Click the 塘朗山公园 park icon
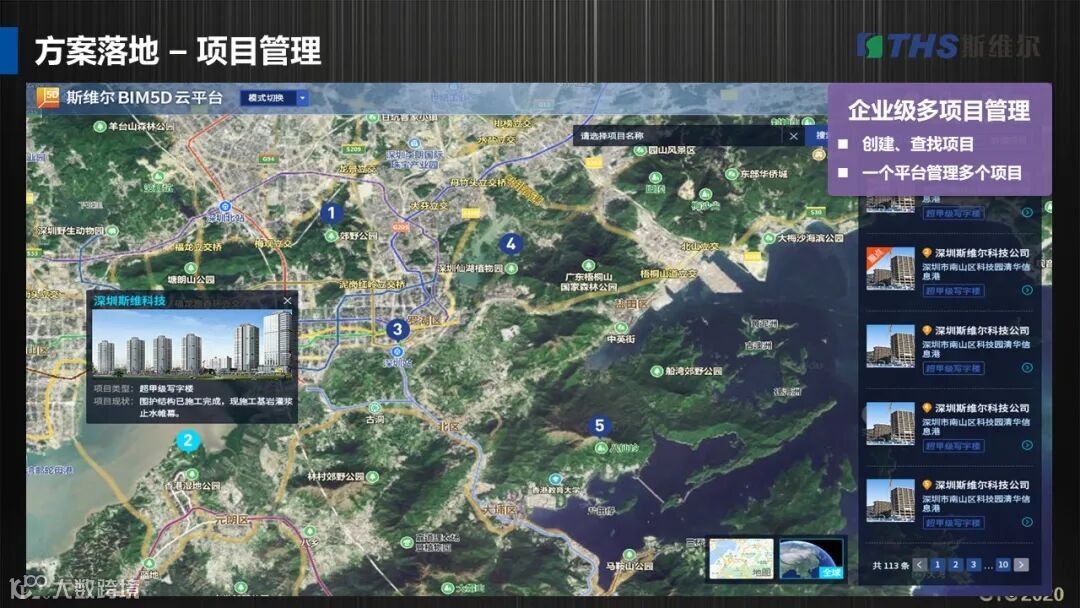 pyautogui.click(x=191, y=268)
